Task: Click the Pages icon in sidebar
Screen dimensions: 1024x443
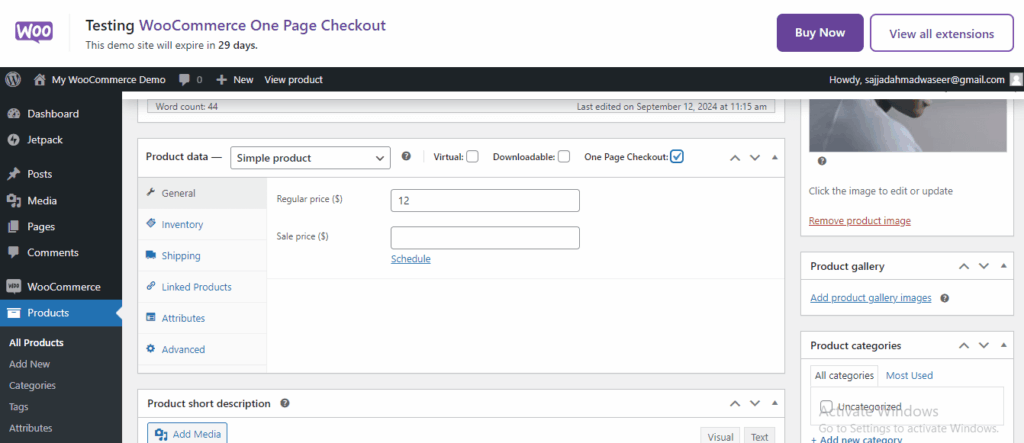Action: (14, 227)
